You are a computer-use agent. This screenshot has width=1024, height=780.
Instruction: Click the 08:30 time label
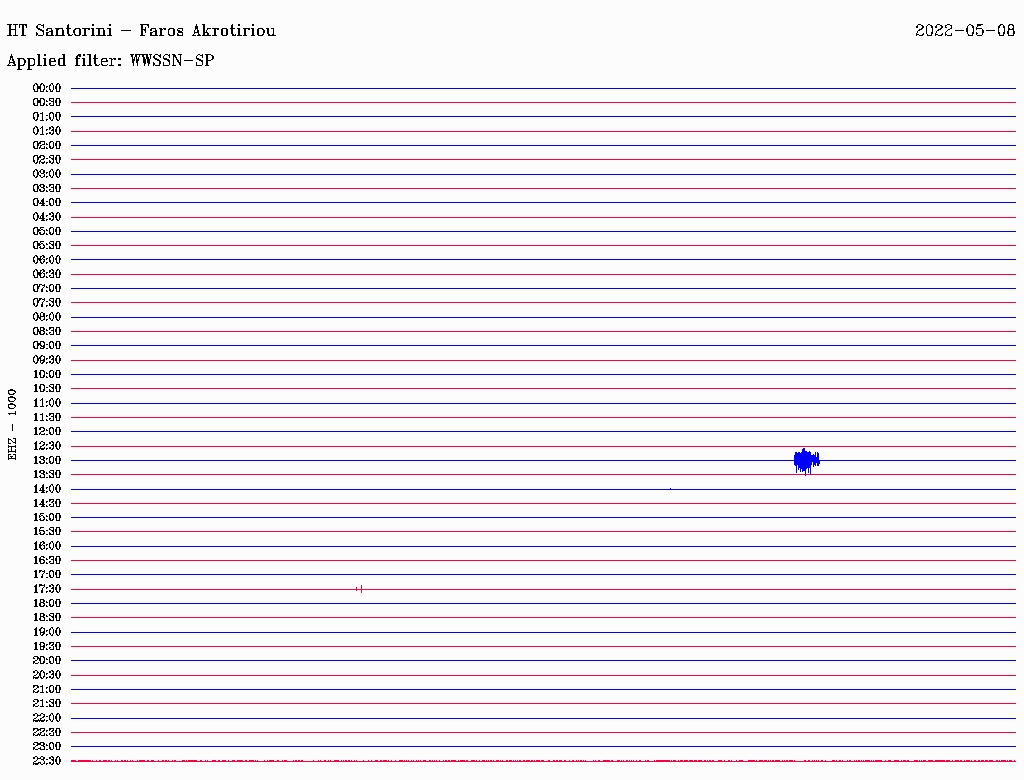tap(47, 331)
